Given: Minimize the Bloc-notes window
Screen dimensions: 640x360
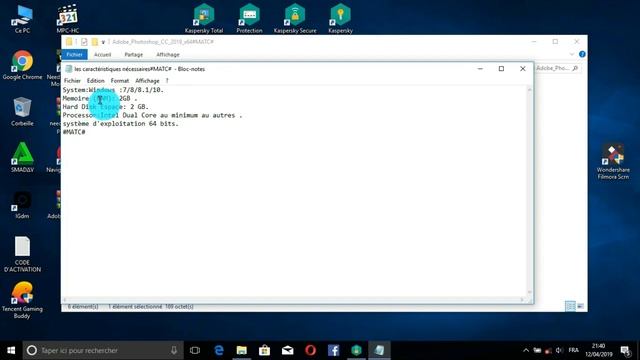Looking at the screenshot, I should tap(480, 69).
